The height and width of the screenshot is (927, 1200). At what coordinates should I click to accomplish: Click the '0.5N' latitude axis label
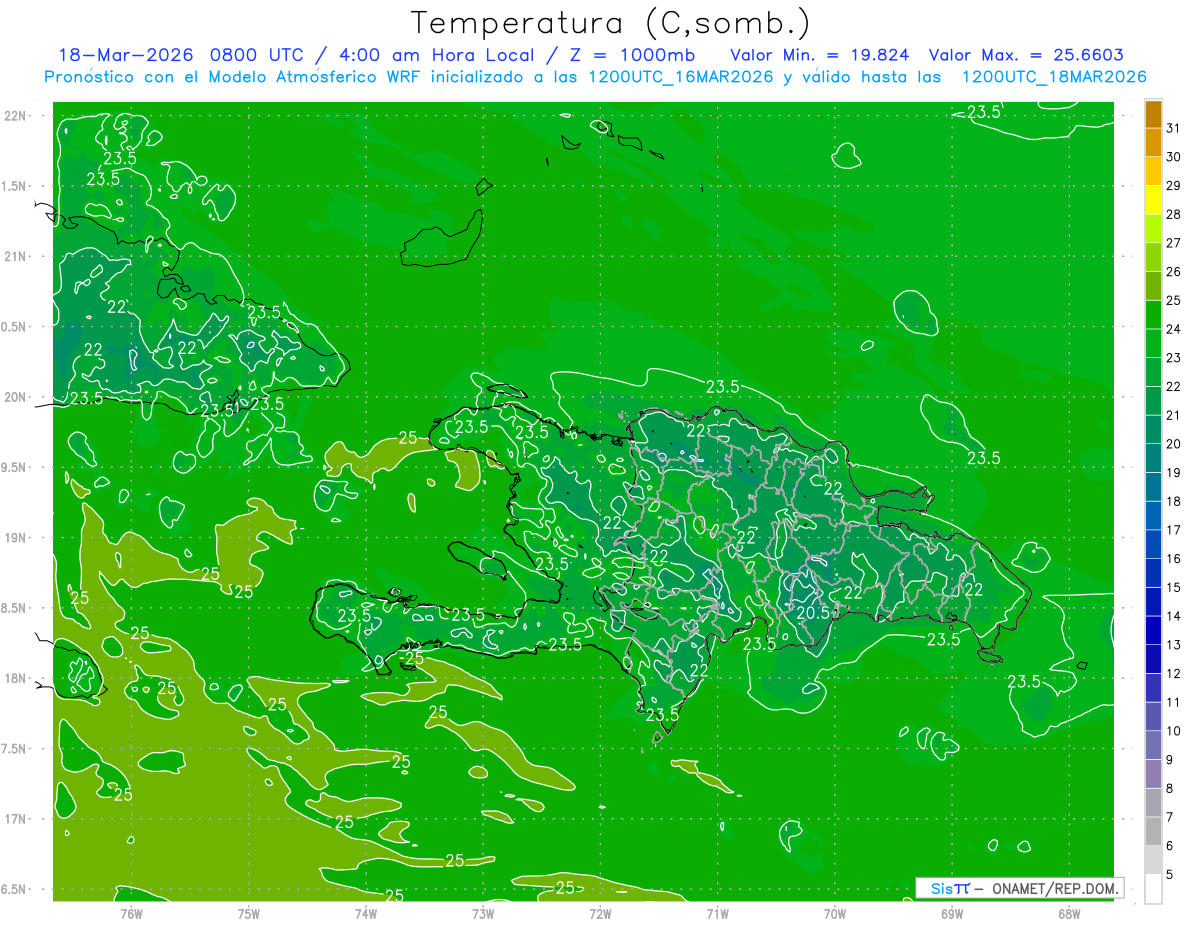pyautogui.click(x=15, y=327)
